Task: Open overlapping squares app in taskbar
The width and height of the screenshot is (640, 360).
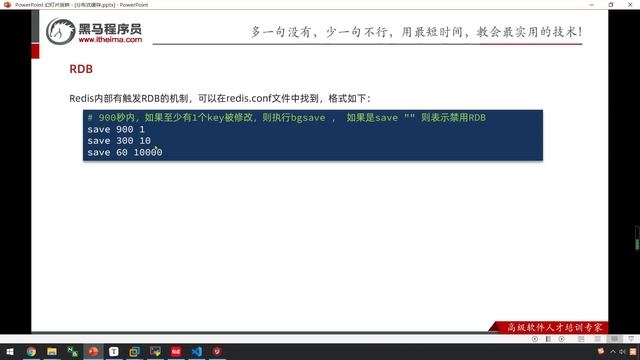Action: [134, 351]
